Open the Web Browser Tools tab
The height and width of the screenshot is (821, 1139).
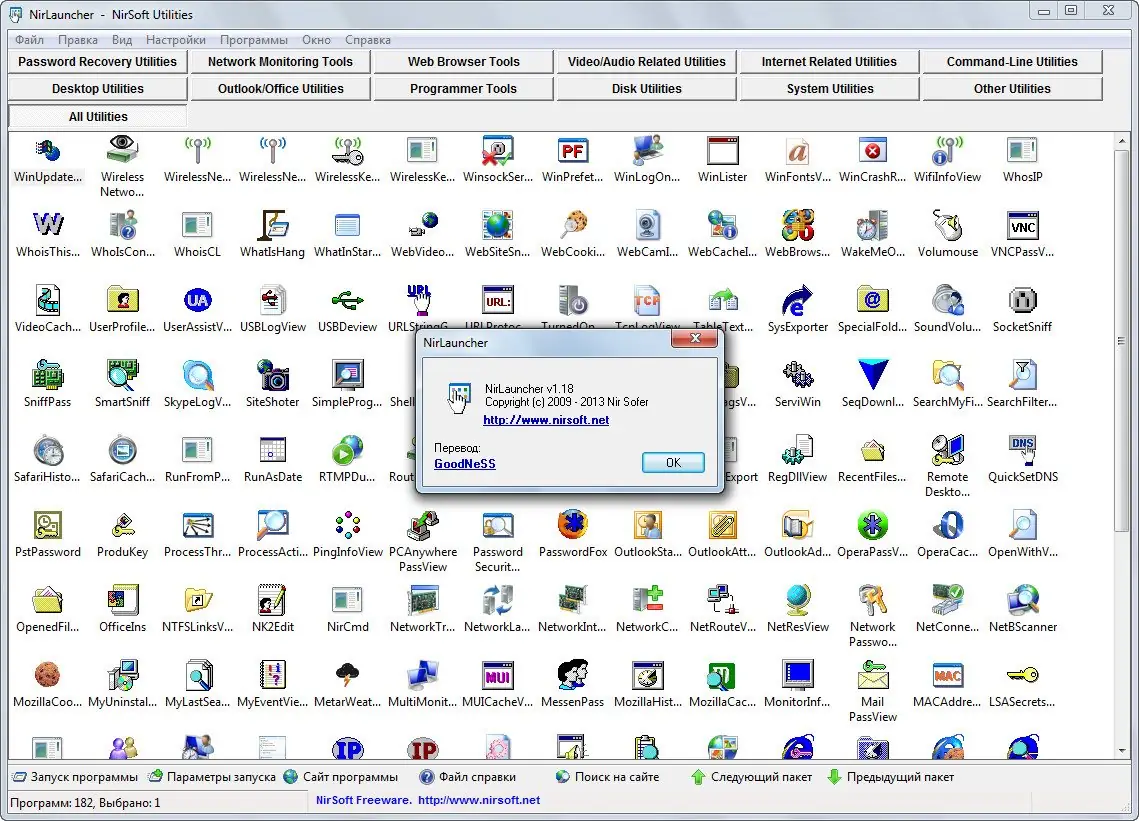(x=463, y=62)
